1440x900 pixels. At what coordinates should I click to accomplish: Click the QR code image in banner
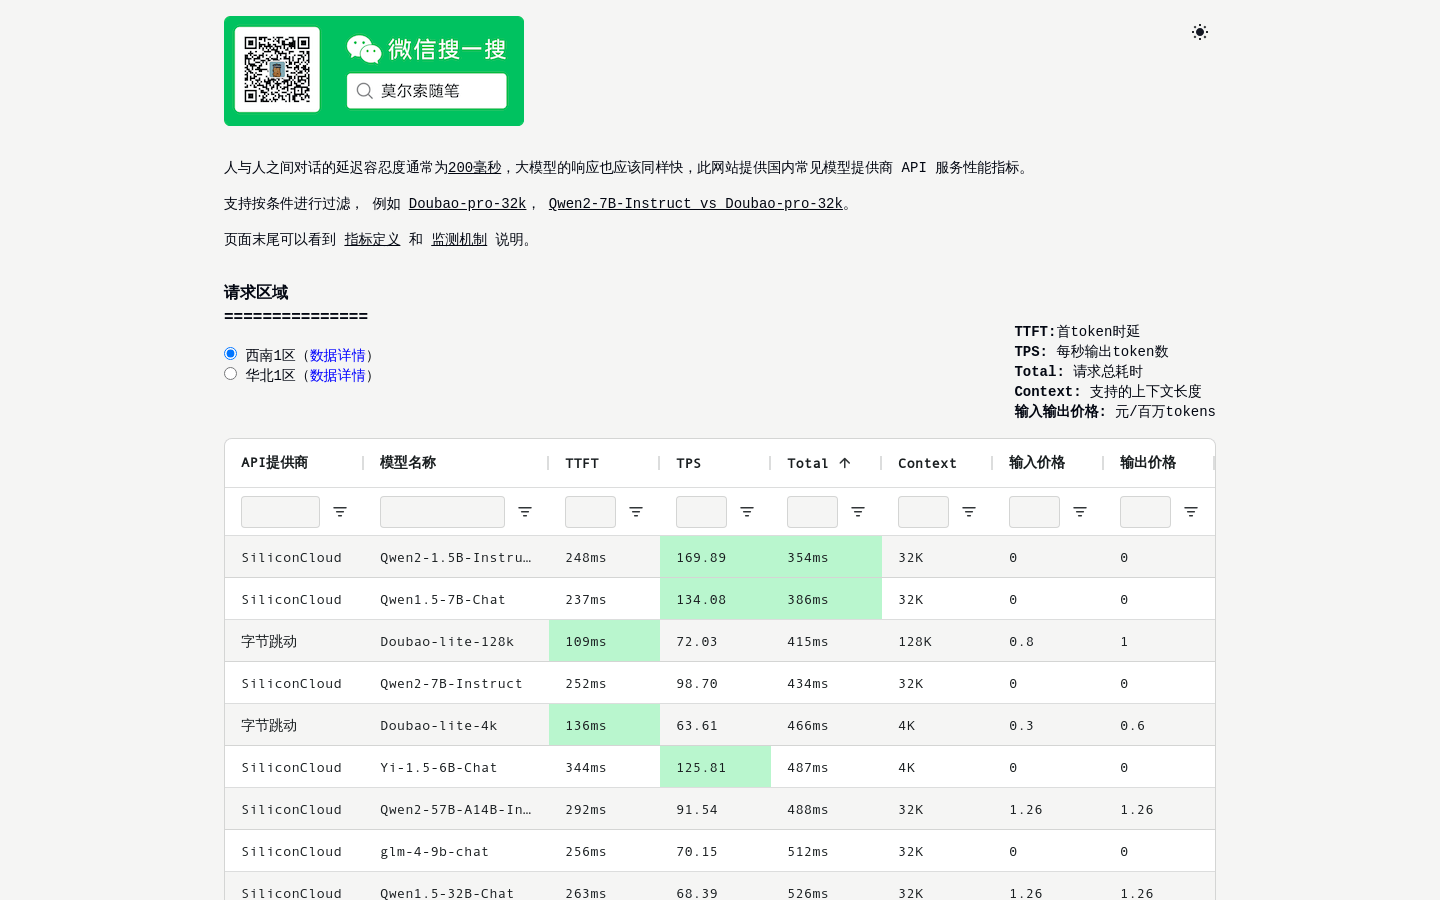click(277, 70)
